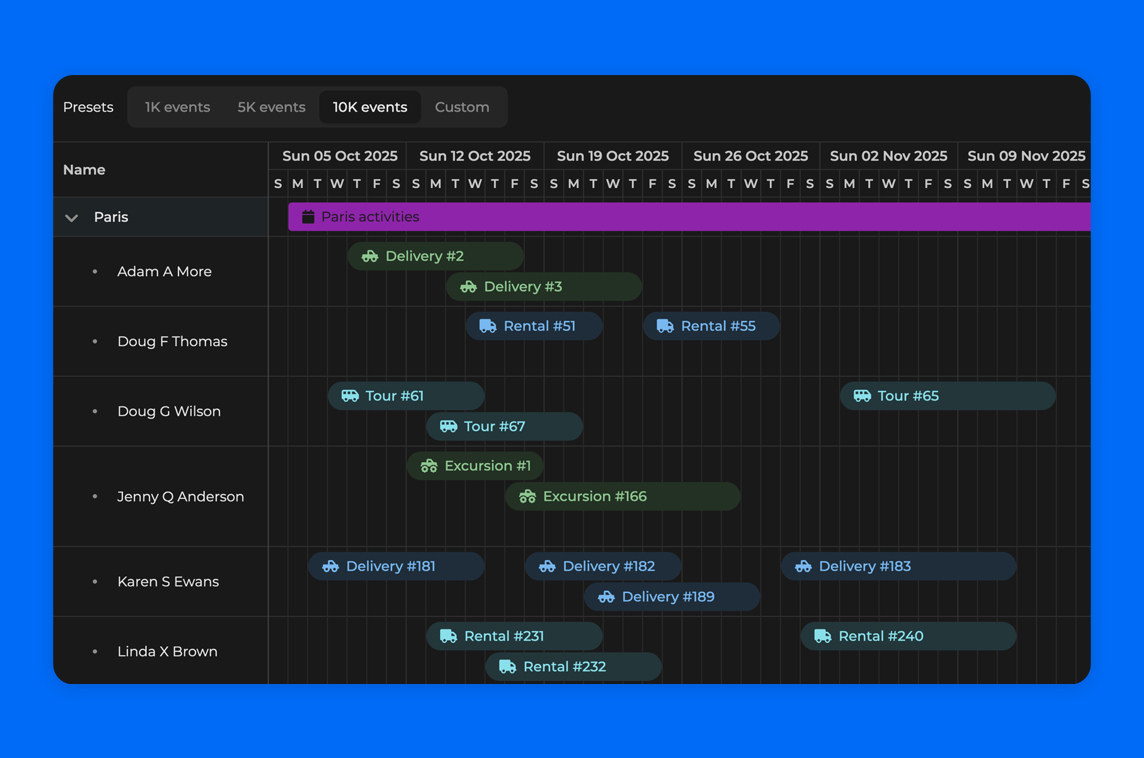This screenshot has width=1144, height=758.
Task: Click the bus icon on Tour #65
Action: click(862, 396)
